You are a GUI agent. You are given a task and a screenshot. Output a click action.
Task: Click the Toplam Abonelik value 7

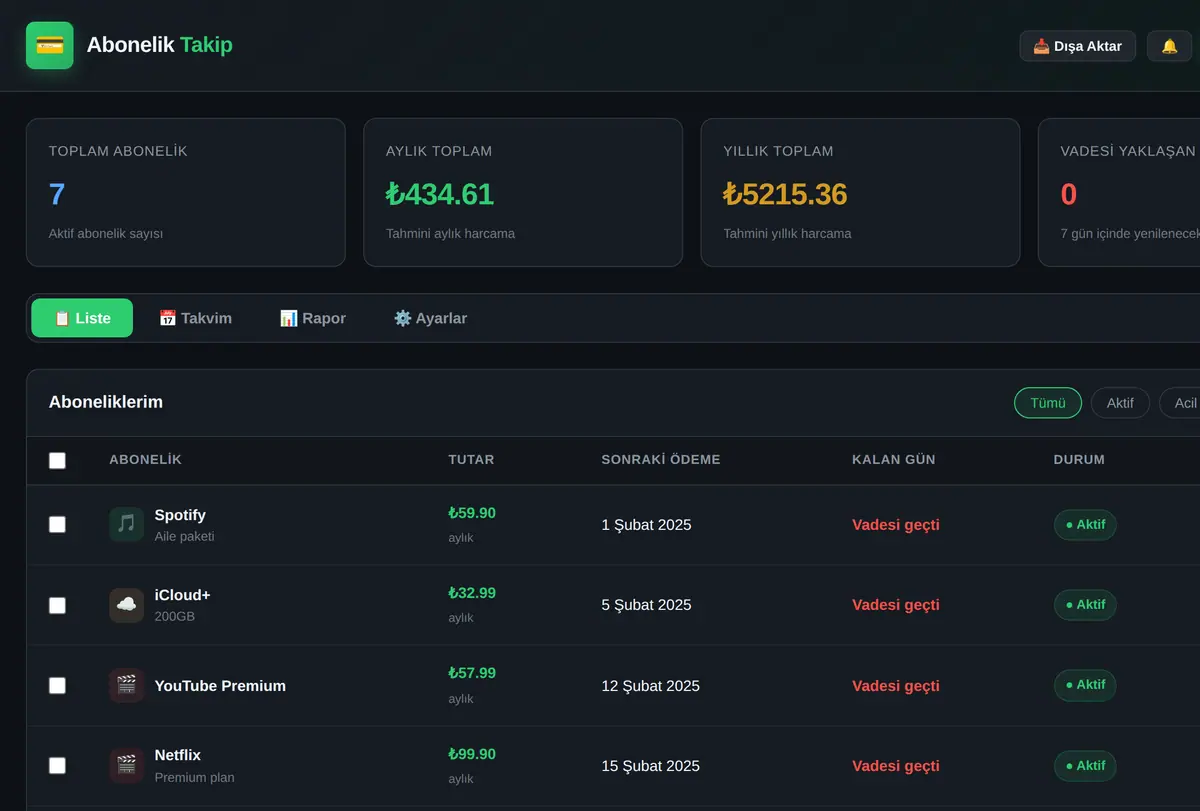(57, 194)
